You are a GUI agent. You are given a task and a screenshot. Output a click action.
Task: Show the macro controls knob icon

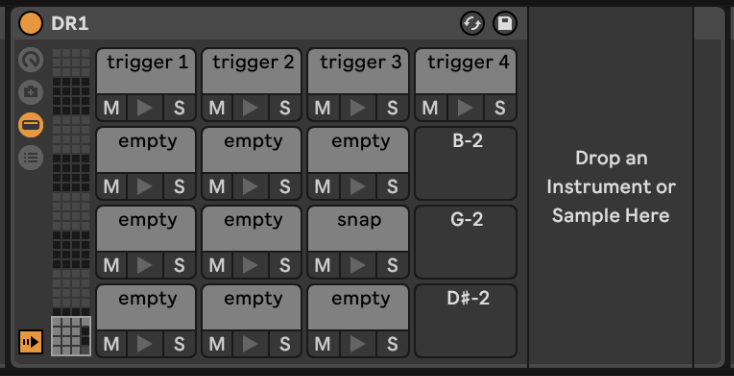31,60
